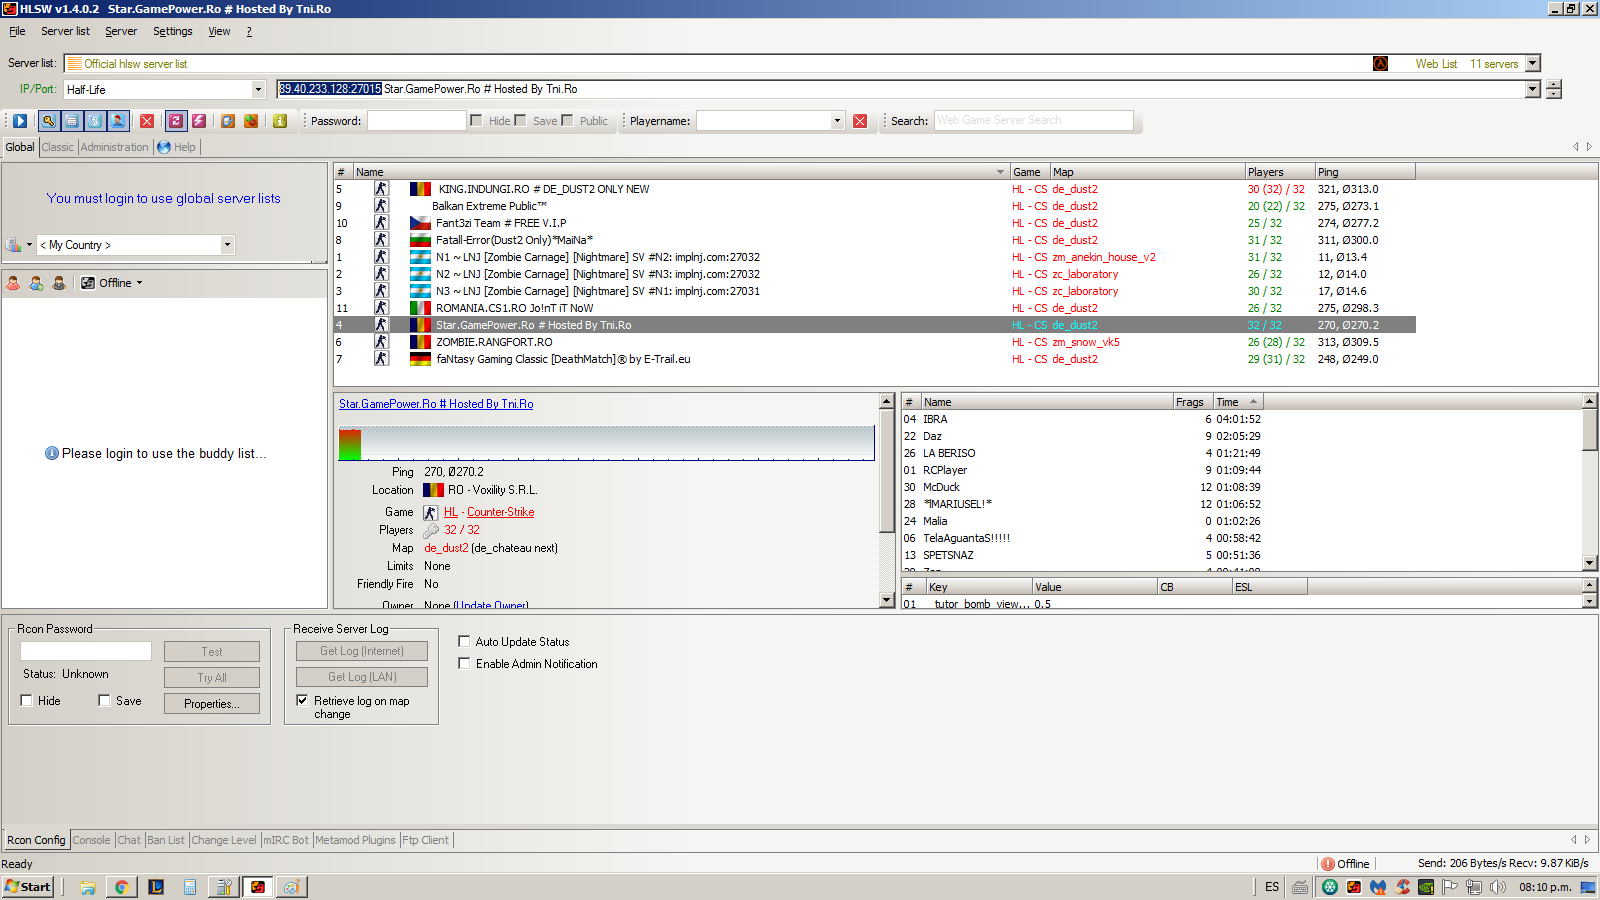This screenshot has width=1600, height=900.
Task: Click the add buddy icon with plus
Action: point(36,283)
